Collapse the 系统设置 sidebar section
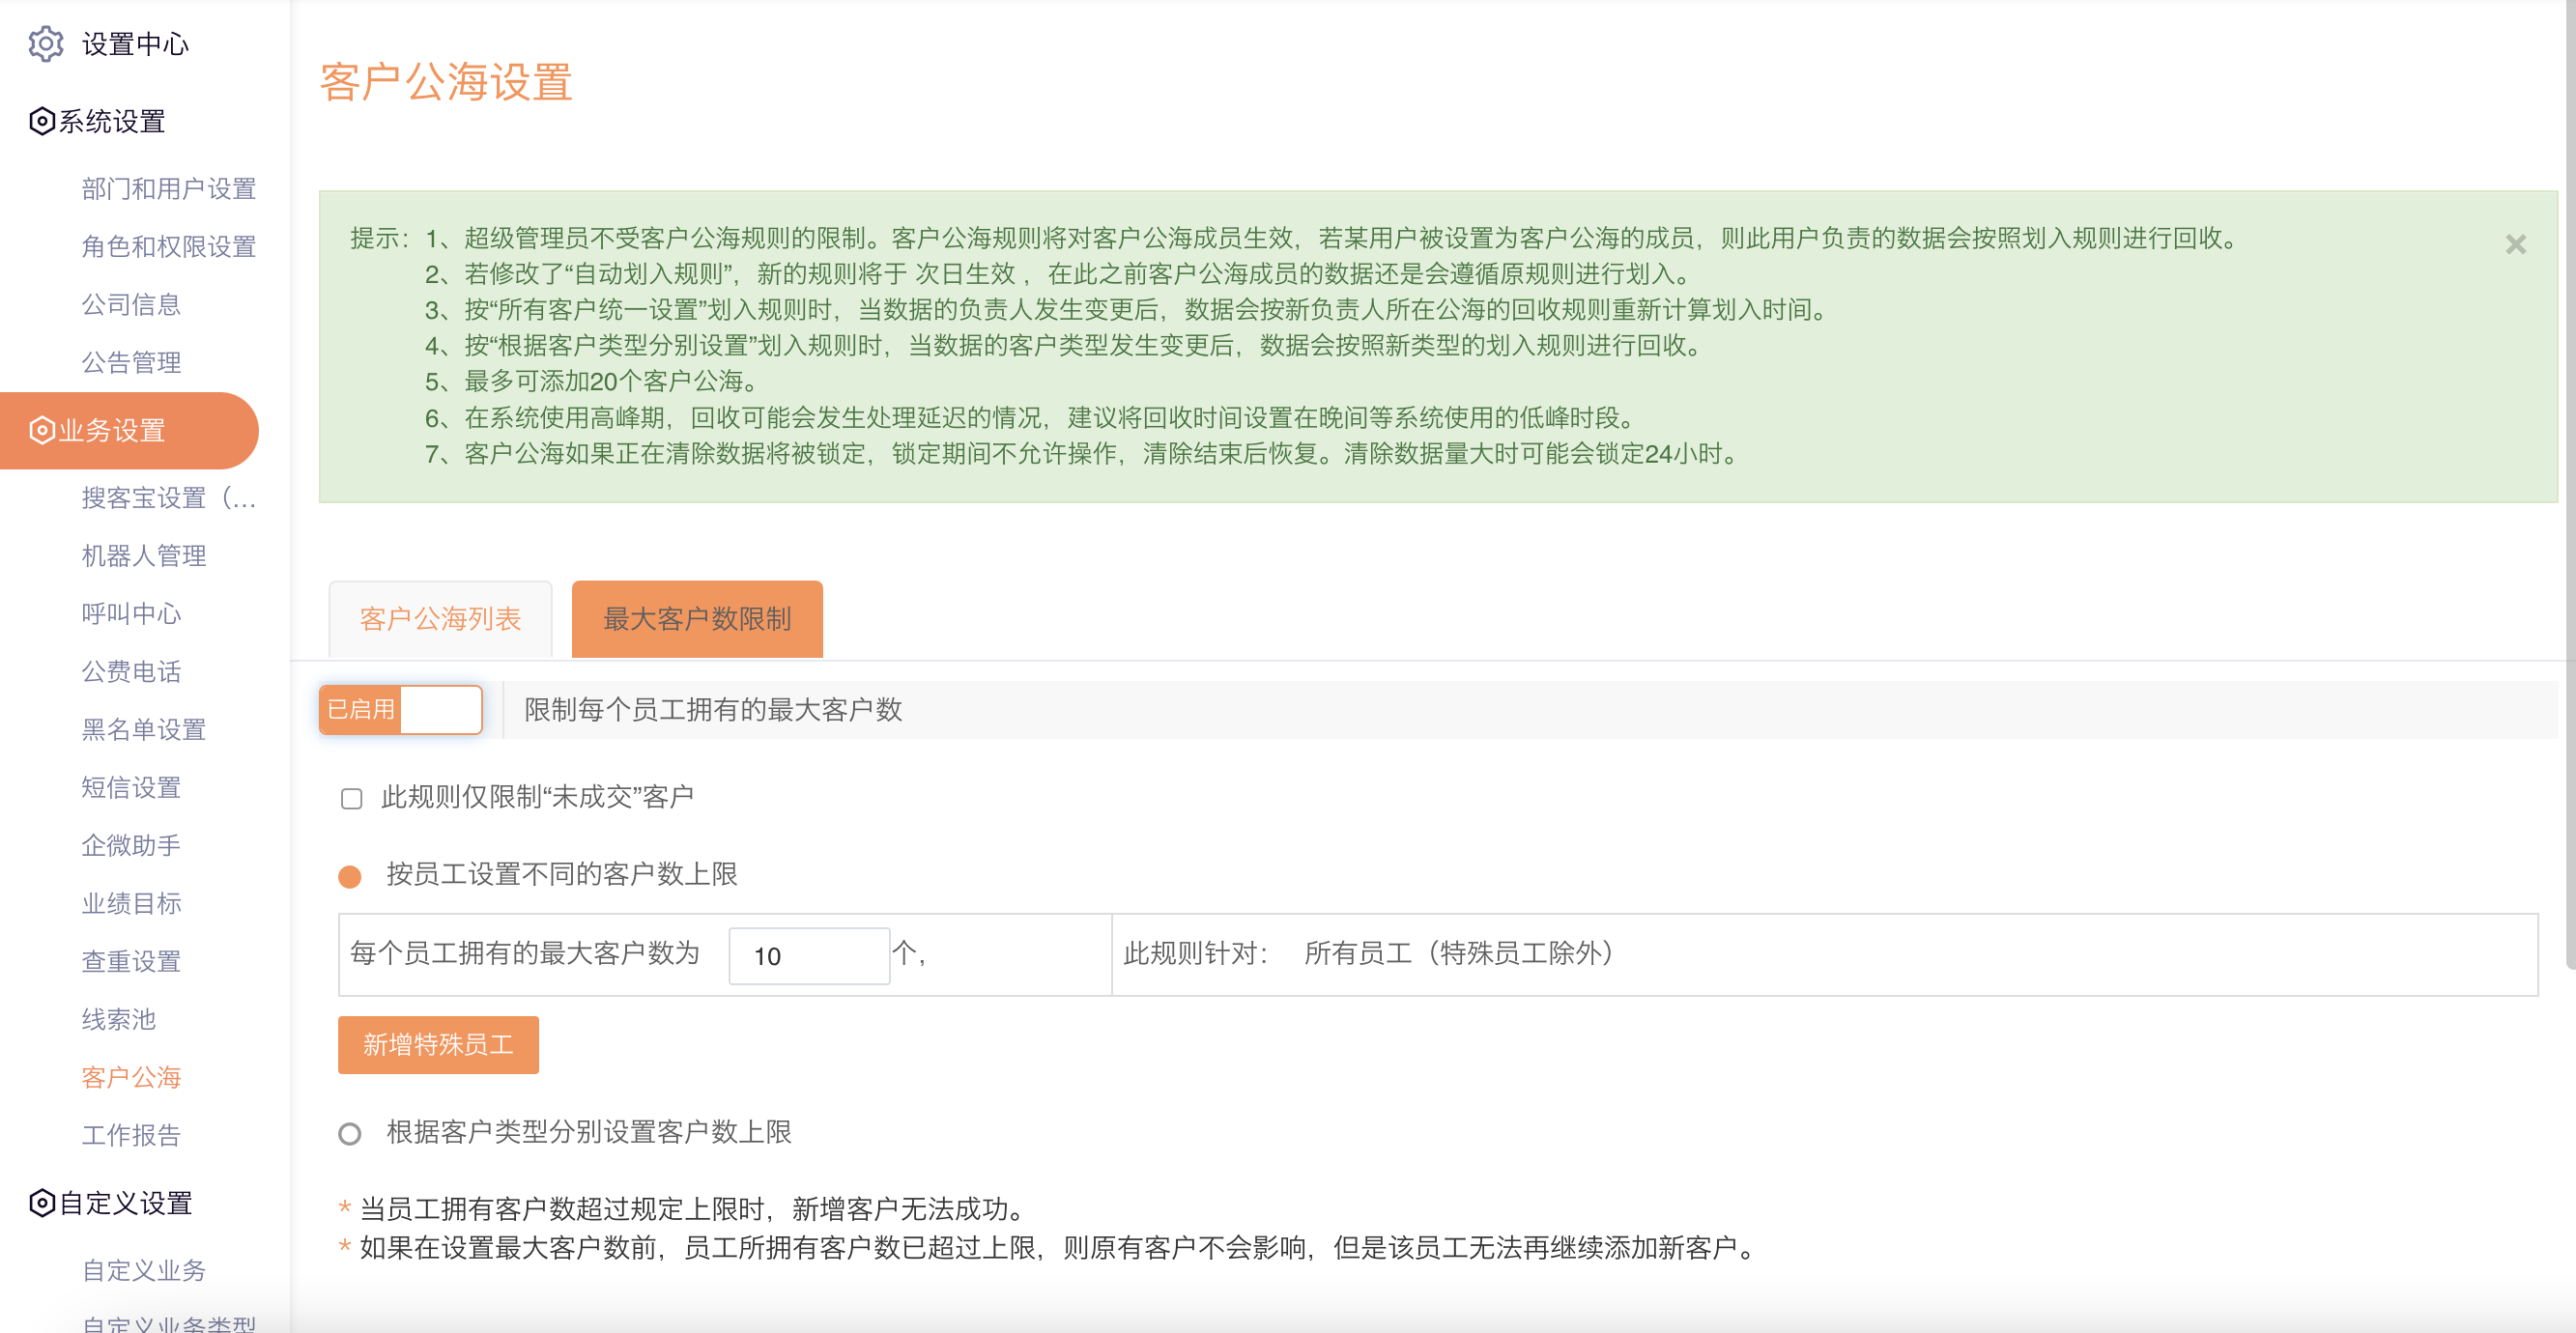 [x=111, y=122]
